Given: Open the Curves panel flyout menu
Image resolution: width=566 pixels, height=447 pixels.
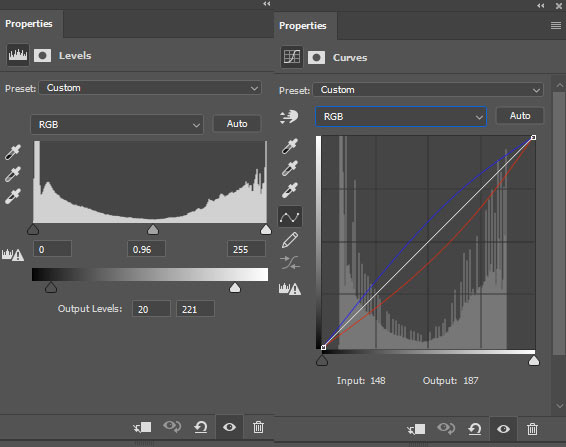Looking at the screenshot, I should tap(556, 26).
